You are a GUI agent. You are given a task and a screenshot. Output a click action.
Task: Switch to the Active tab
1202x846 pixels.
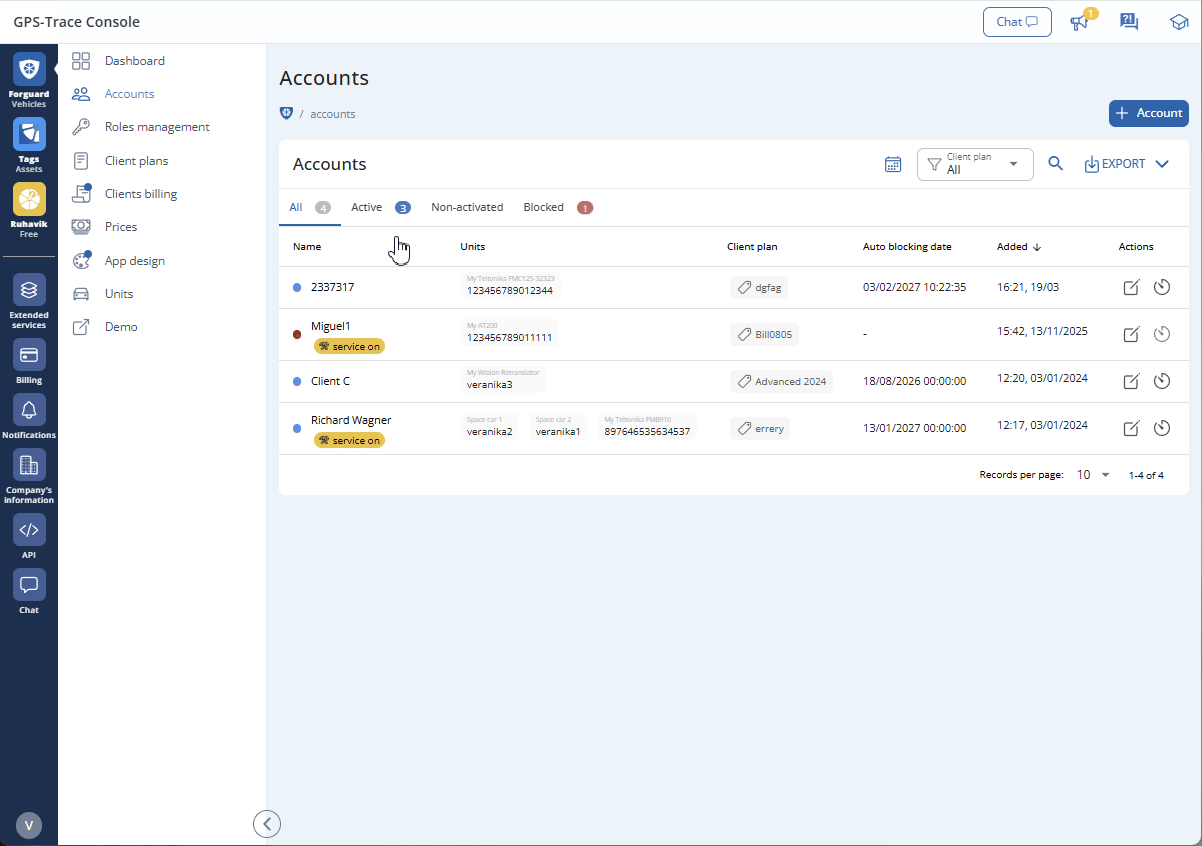[x=381, y=207]
